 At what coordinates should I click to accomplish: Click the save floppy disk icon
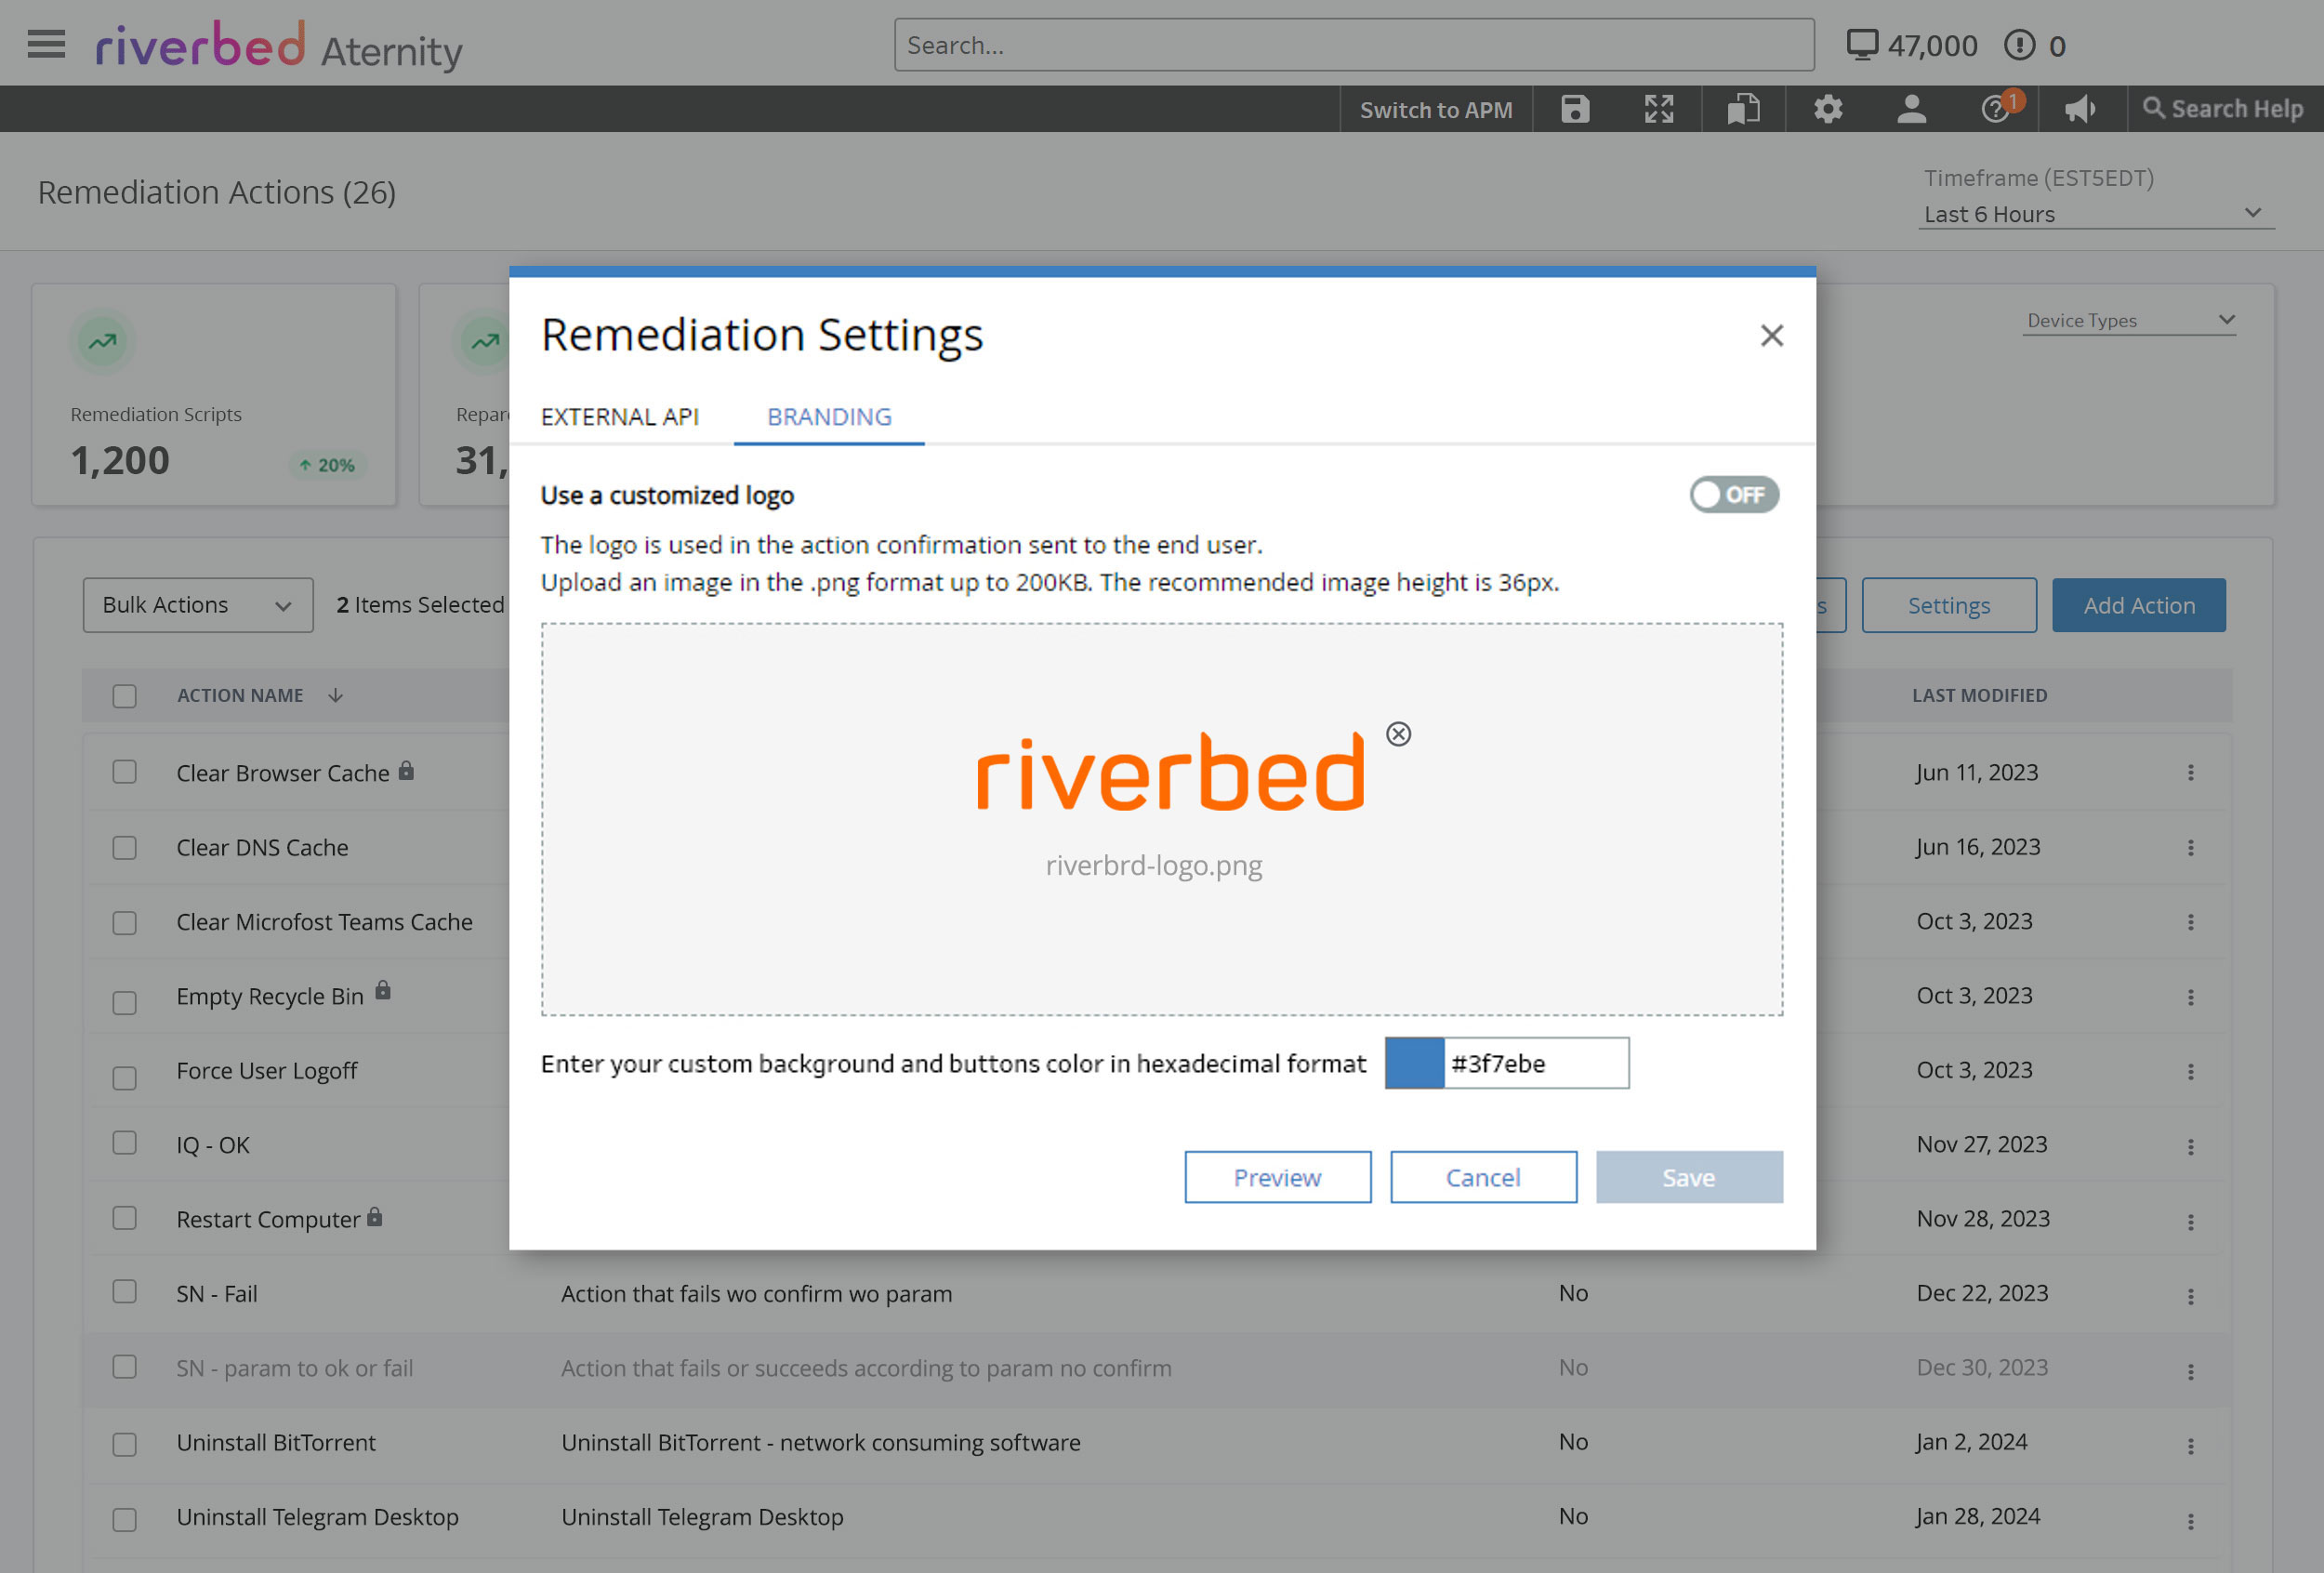pos(1575,109)
